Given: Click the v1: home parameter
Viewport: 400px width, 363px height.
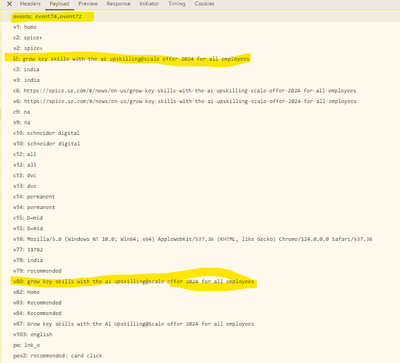Looking at the screenshot, I should [25, 27].
